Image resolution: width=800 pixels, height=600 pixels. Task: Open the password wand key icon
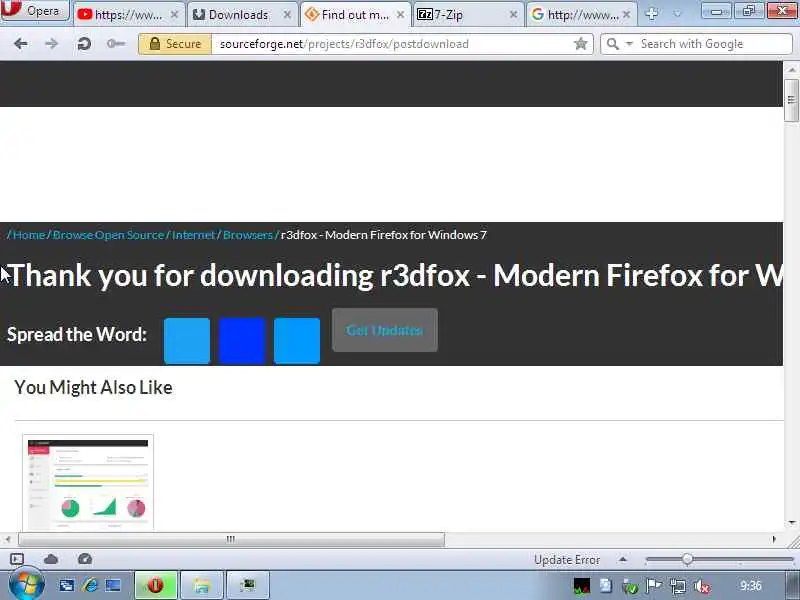116,44
